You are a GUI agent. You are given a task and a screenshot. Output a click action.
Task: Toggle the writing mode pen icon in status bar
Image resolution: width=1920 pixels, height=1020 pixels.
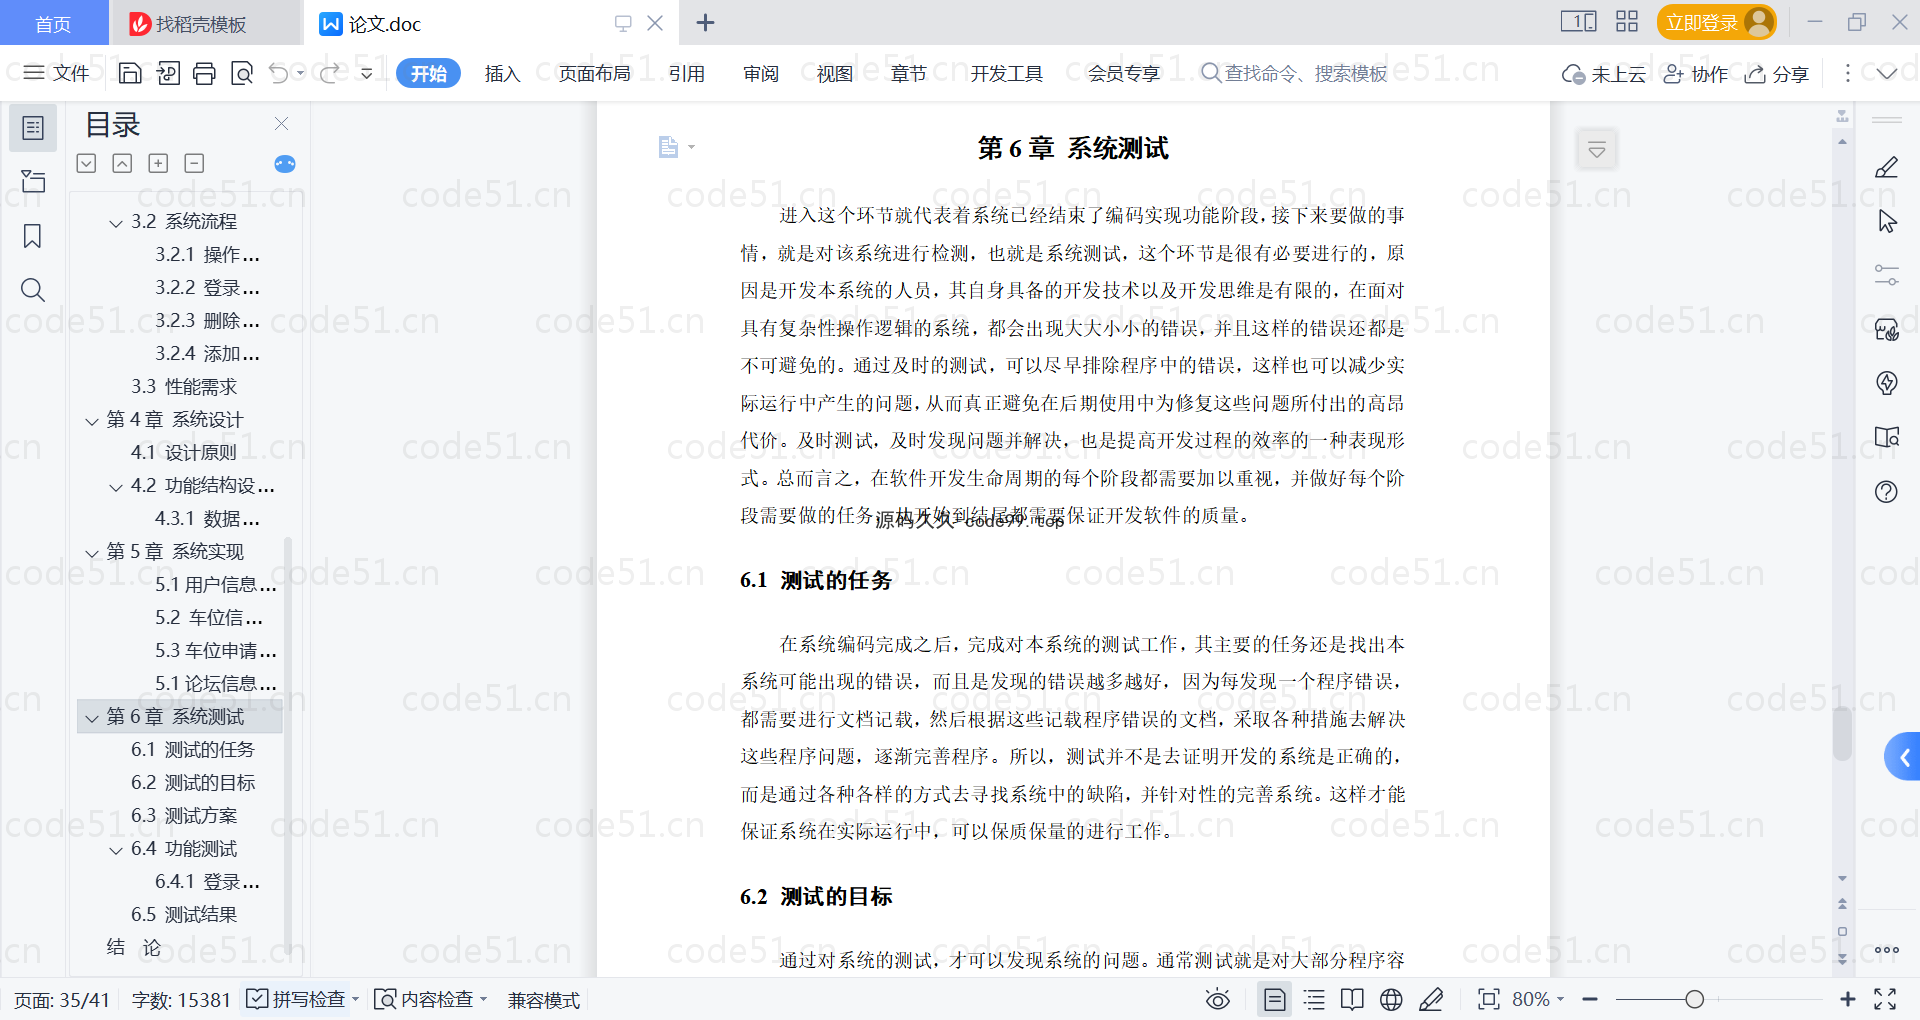[1431, 999]
